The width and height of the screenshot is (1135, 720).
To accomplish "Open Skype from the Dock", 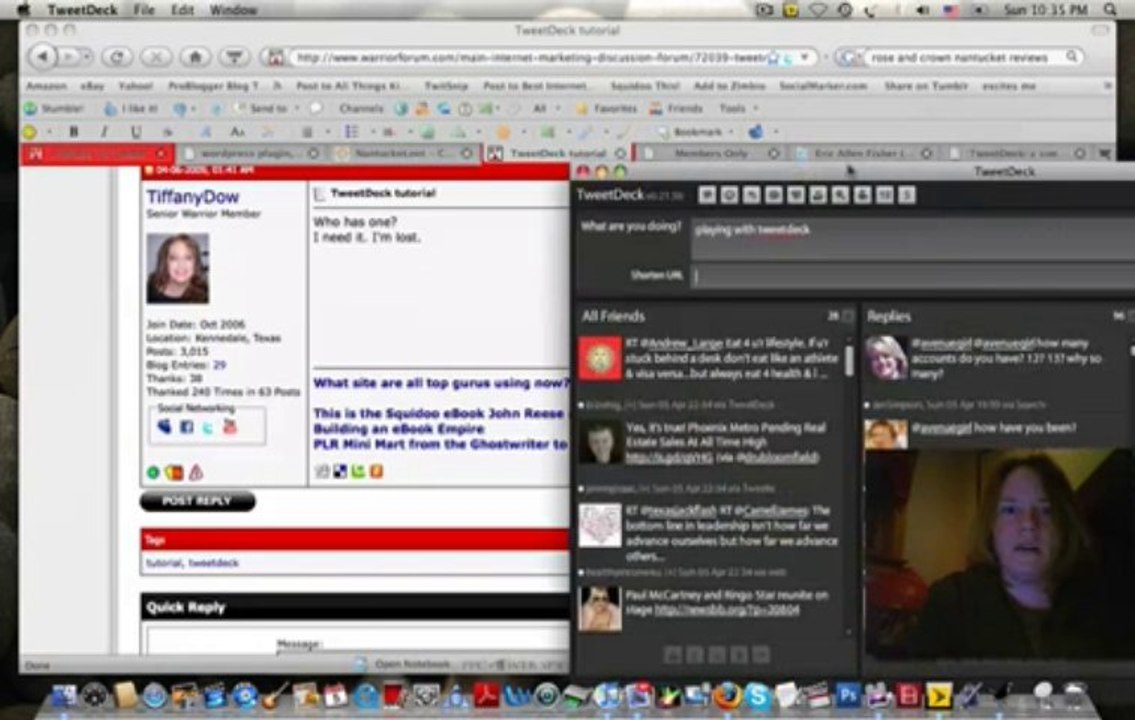I will pyautogui.click(x=758, y=695).
